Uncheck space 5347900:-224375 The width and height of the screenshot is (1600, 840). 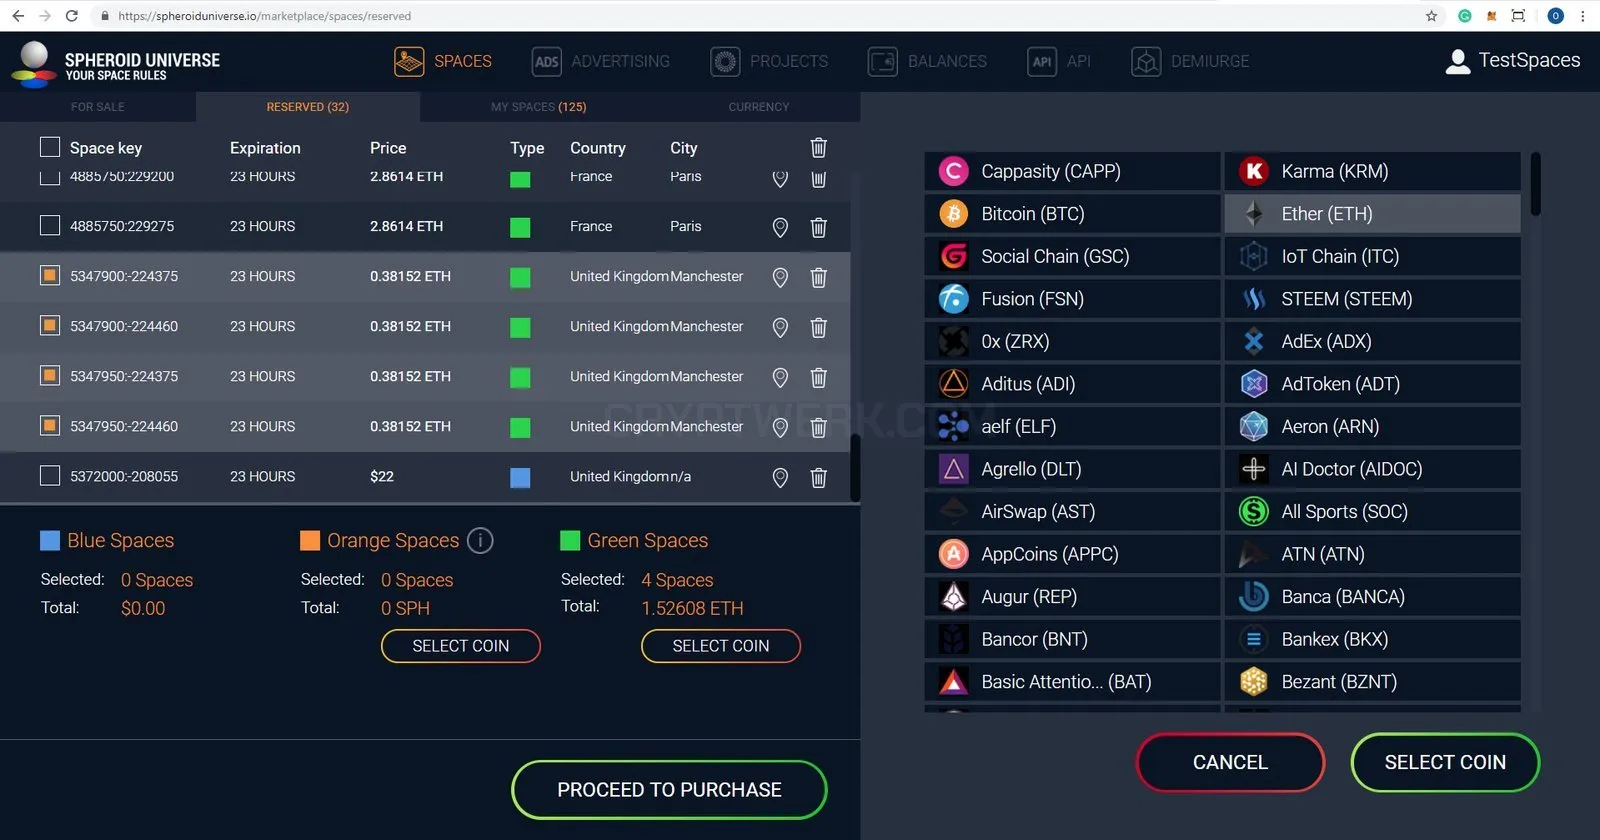[50, 275]
